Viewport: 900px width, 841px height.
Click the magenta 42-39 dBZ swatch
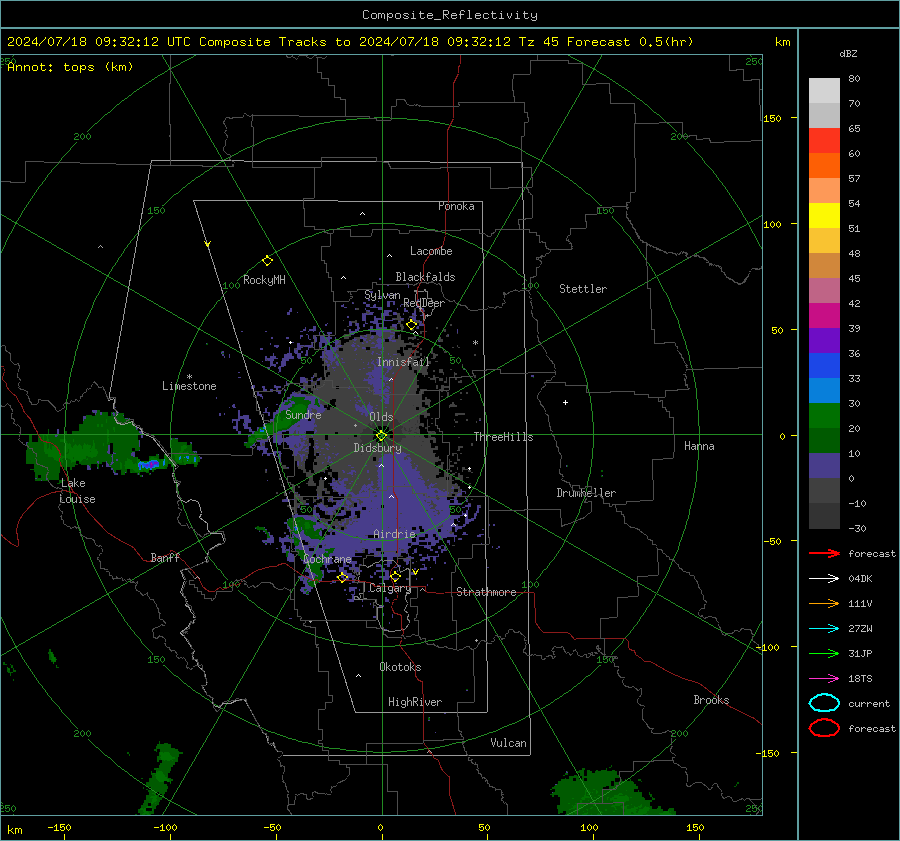click(824, 316)
